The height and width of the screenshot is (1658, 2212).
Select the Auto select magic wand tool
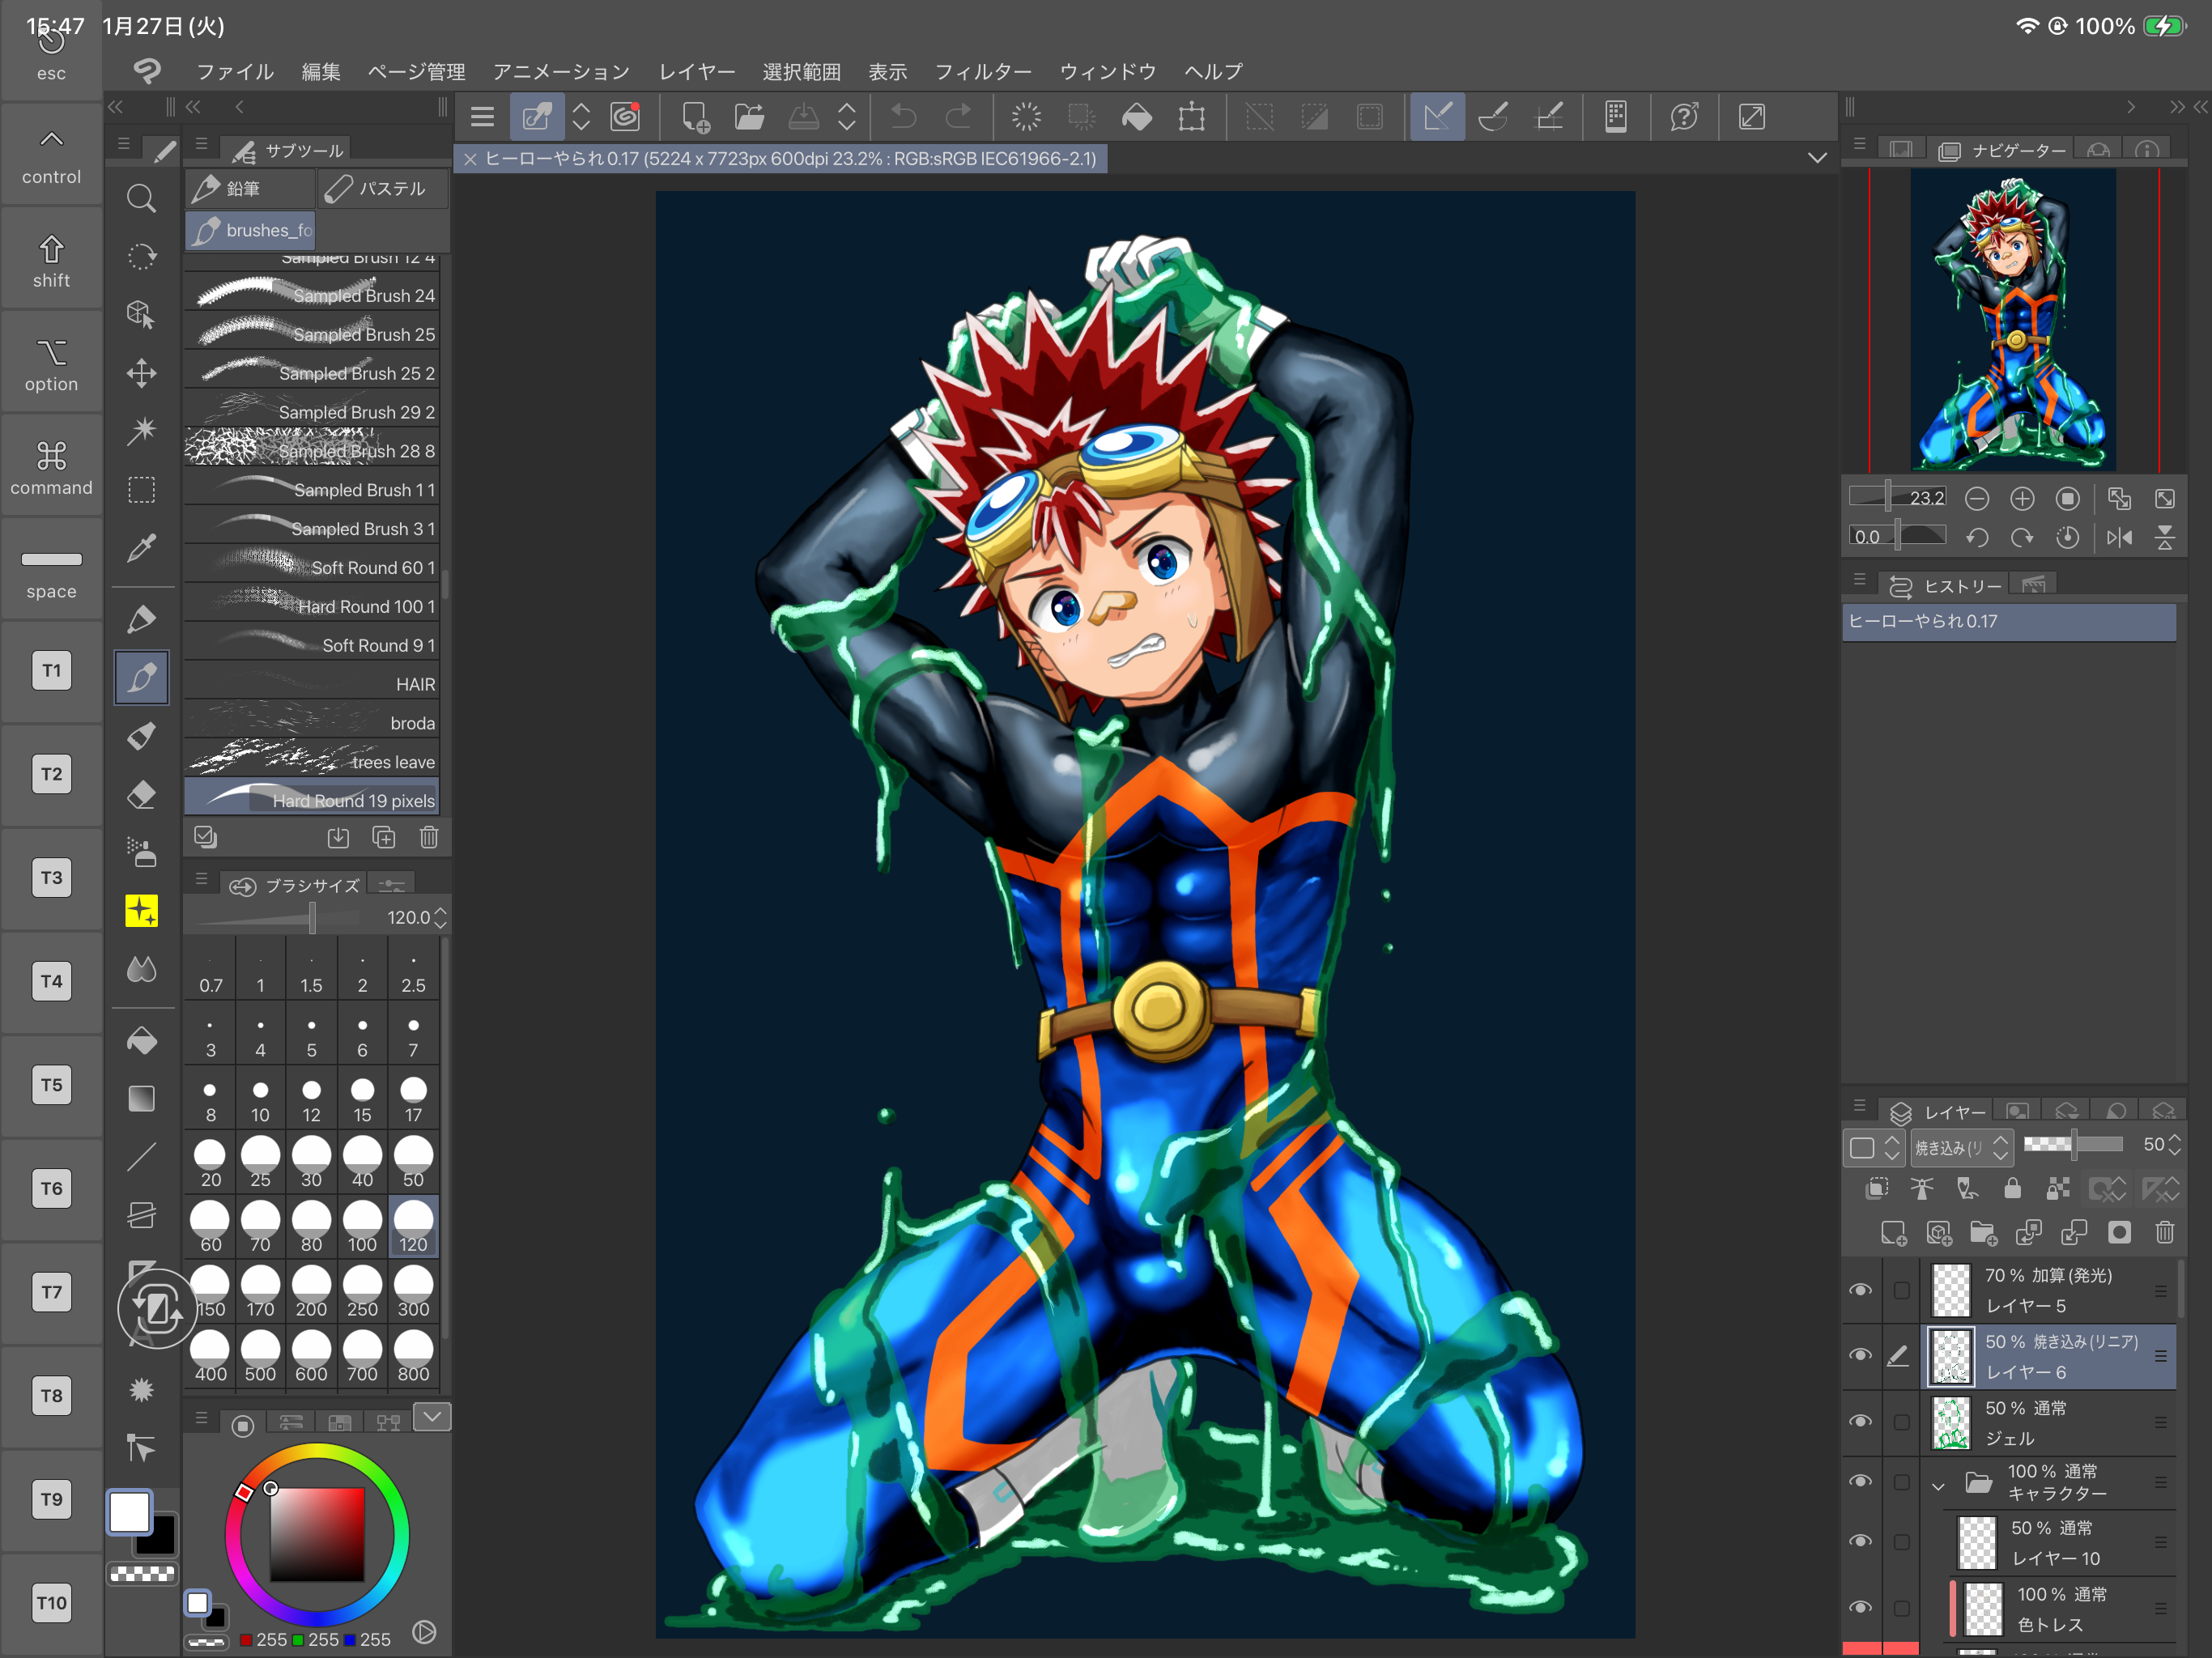click(141, 431)
